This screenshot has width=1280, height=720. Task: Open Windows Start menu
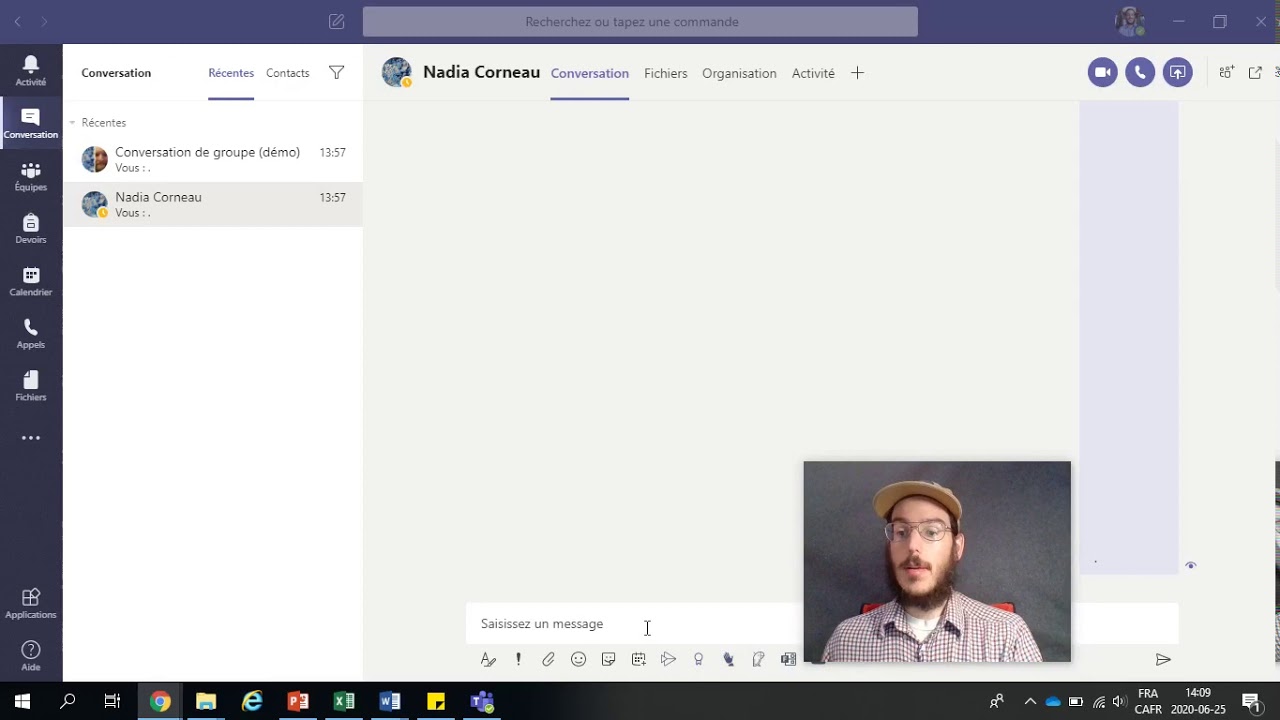click(x=22, y=701)
